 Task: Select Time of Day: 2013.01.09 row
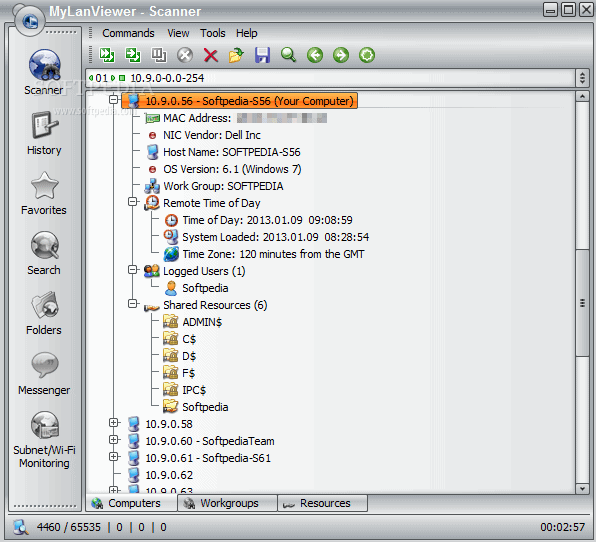[258, 220]
